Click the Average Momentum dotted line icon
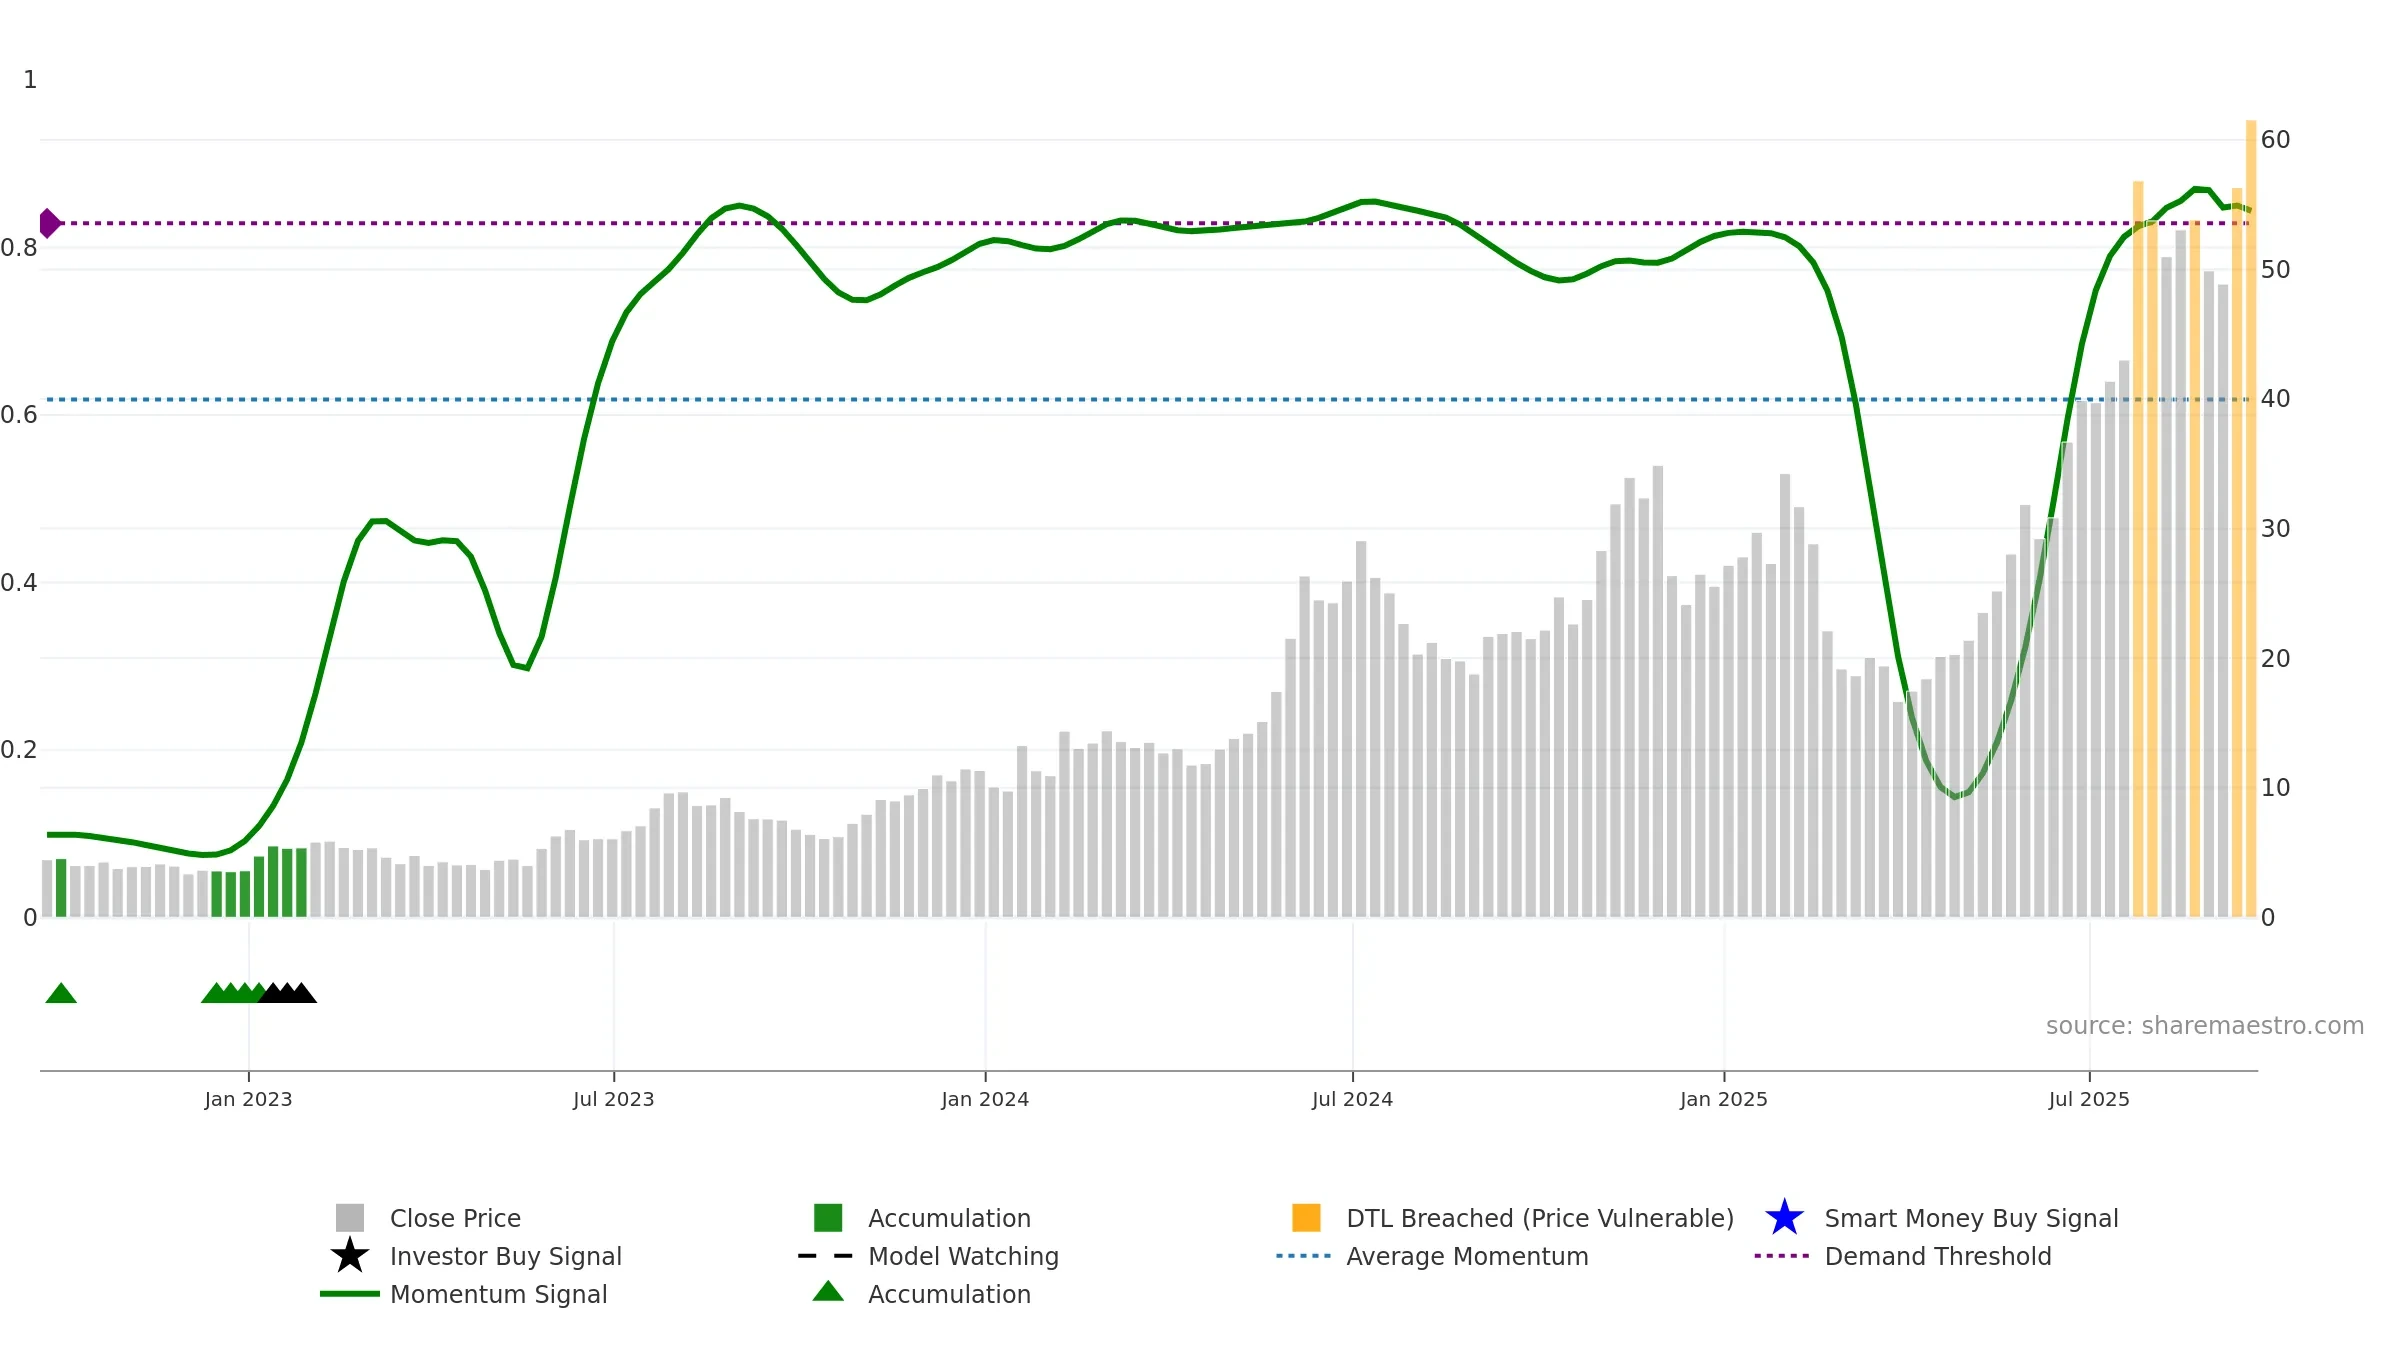Viewport: 2400px width, 1350px height. pyautogui.click(x=1304, y=1256)
